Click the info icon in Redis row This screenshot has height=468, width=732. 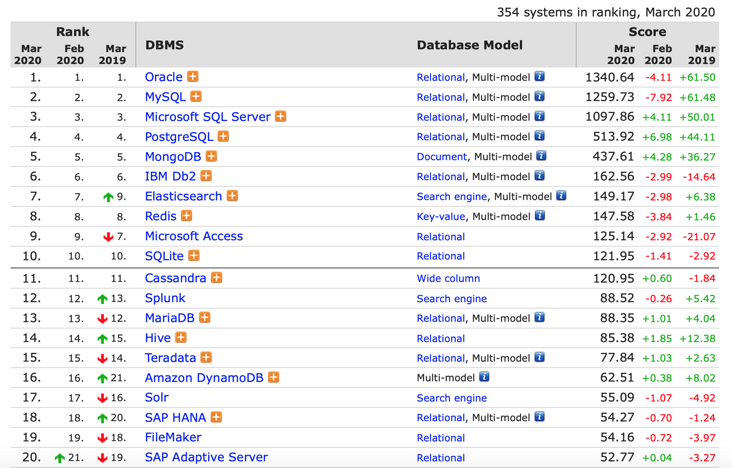click(x=540, y=216)
